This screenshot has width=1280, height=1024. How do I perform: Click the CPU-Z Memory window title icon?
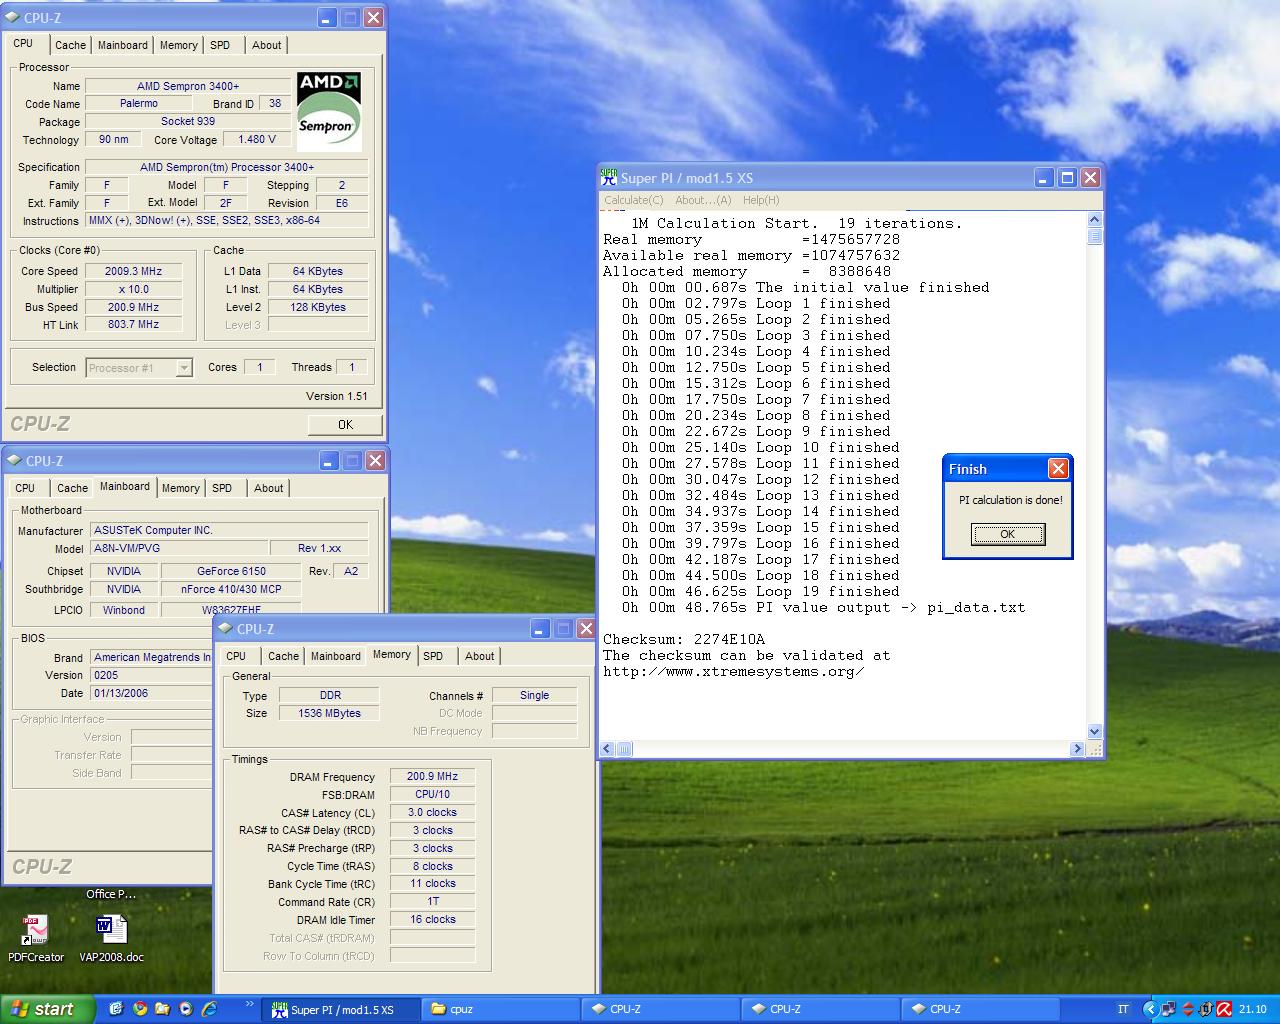[226, 629]
